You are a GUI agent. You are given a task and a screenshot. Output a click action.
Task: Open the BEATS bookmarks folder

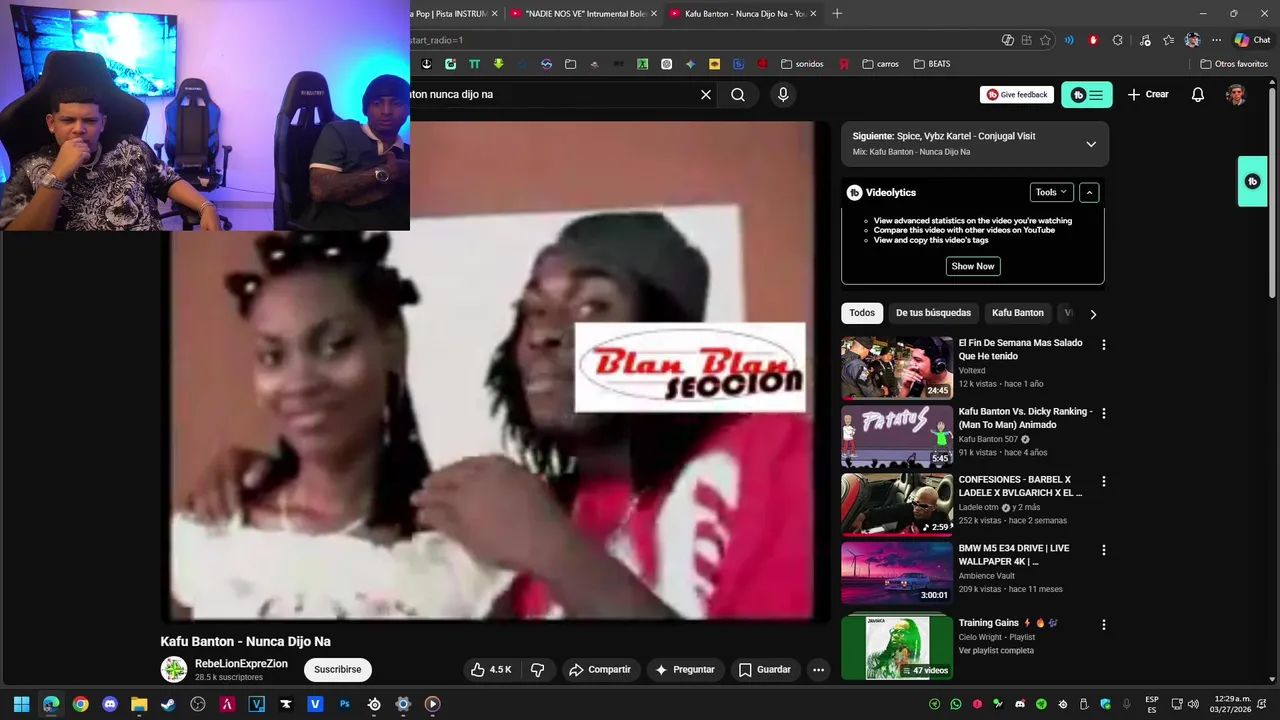pos(932,64)
